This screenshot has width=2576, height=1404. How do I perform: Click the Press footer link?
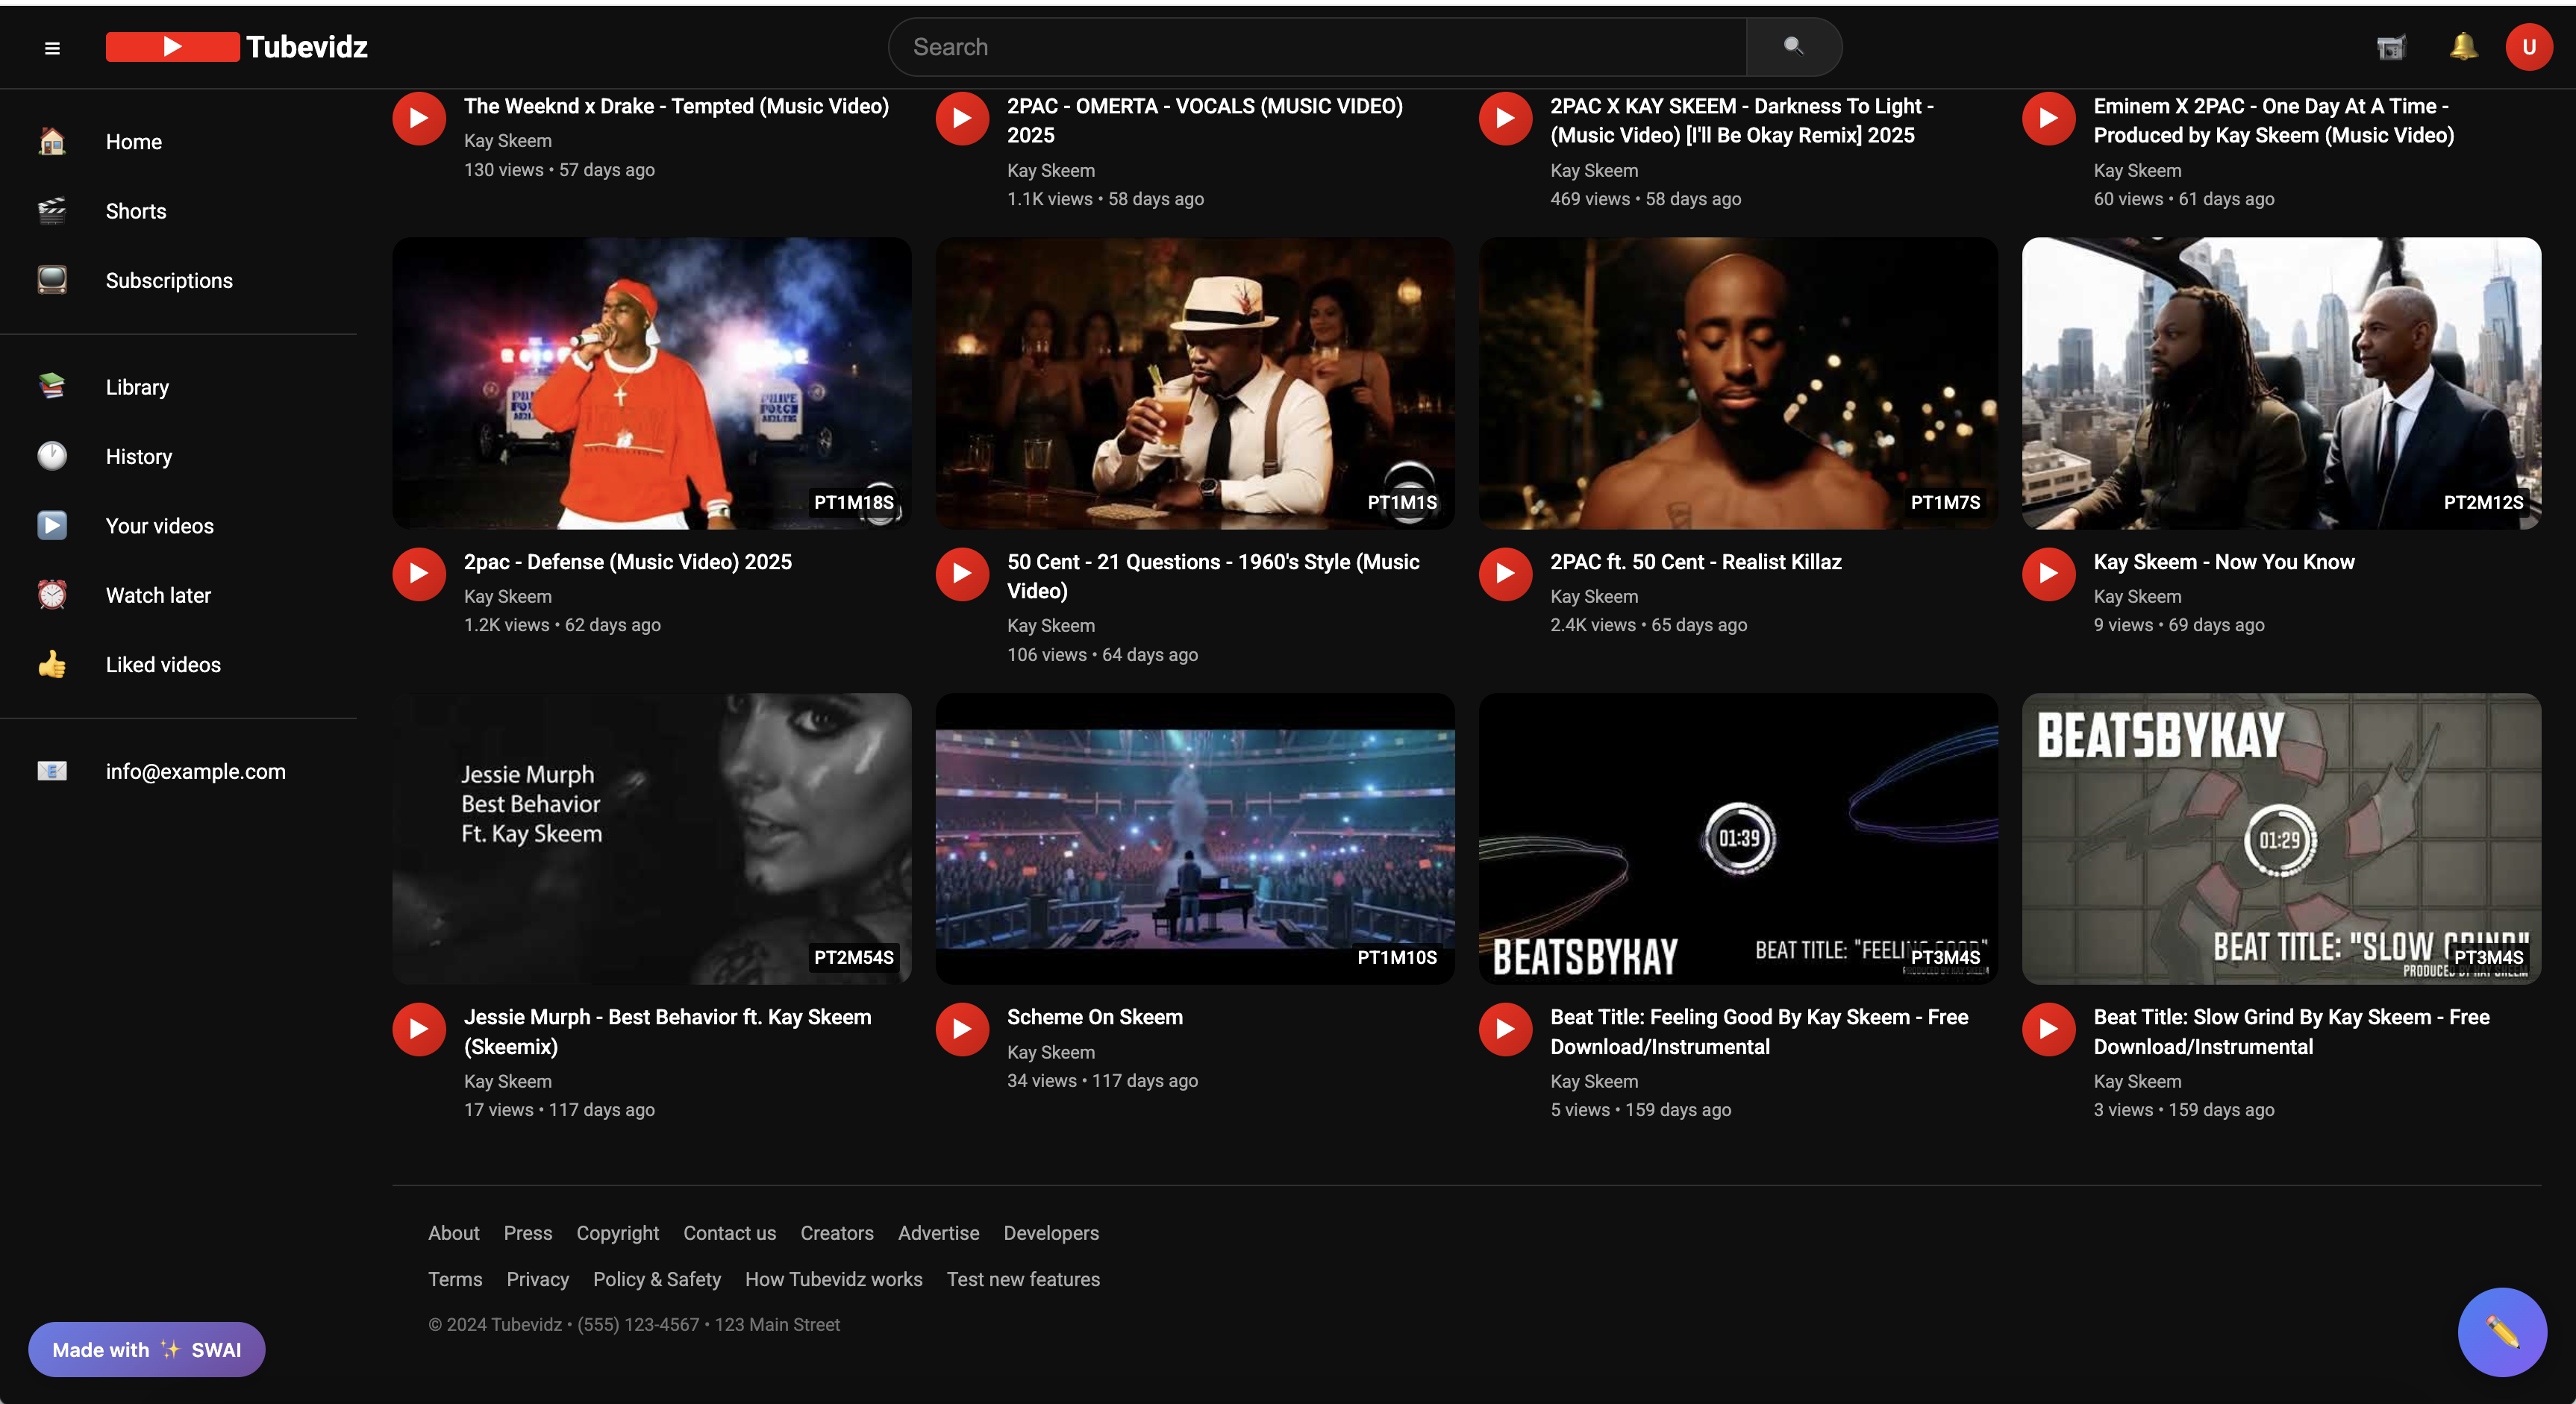click(x=528, y=1233)
